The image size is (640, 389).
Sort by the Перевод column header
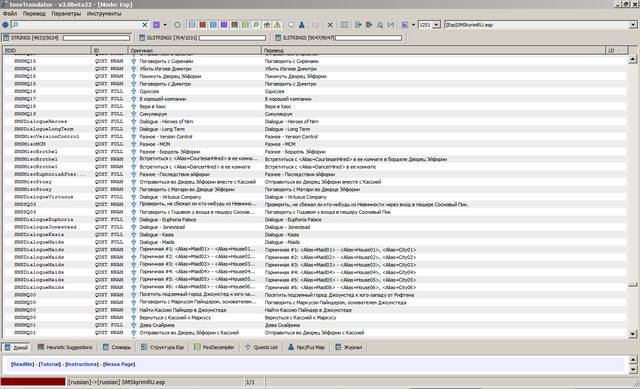tap(433, 50)
